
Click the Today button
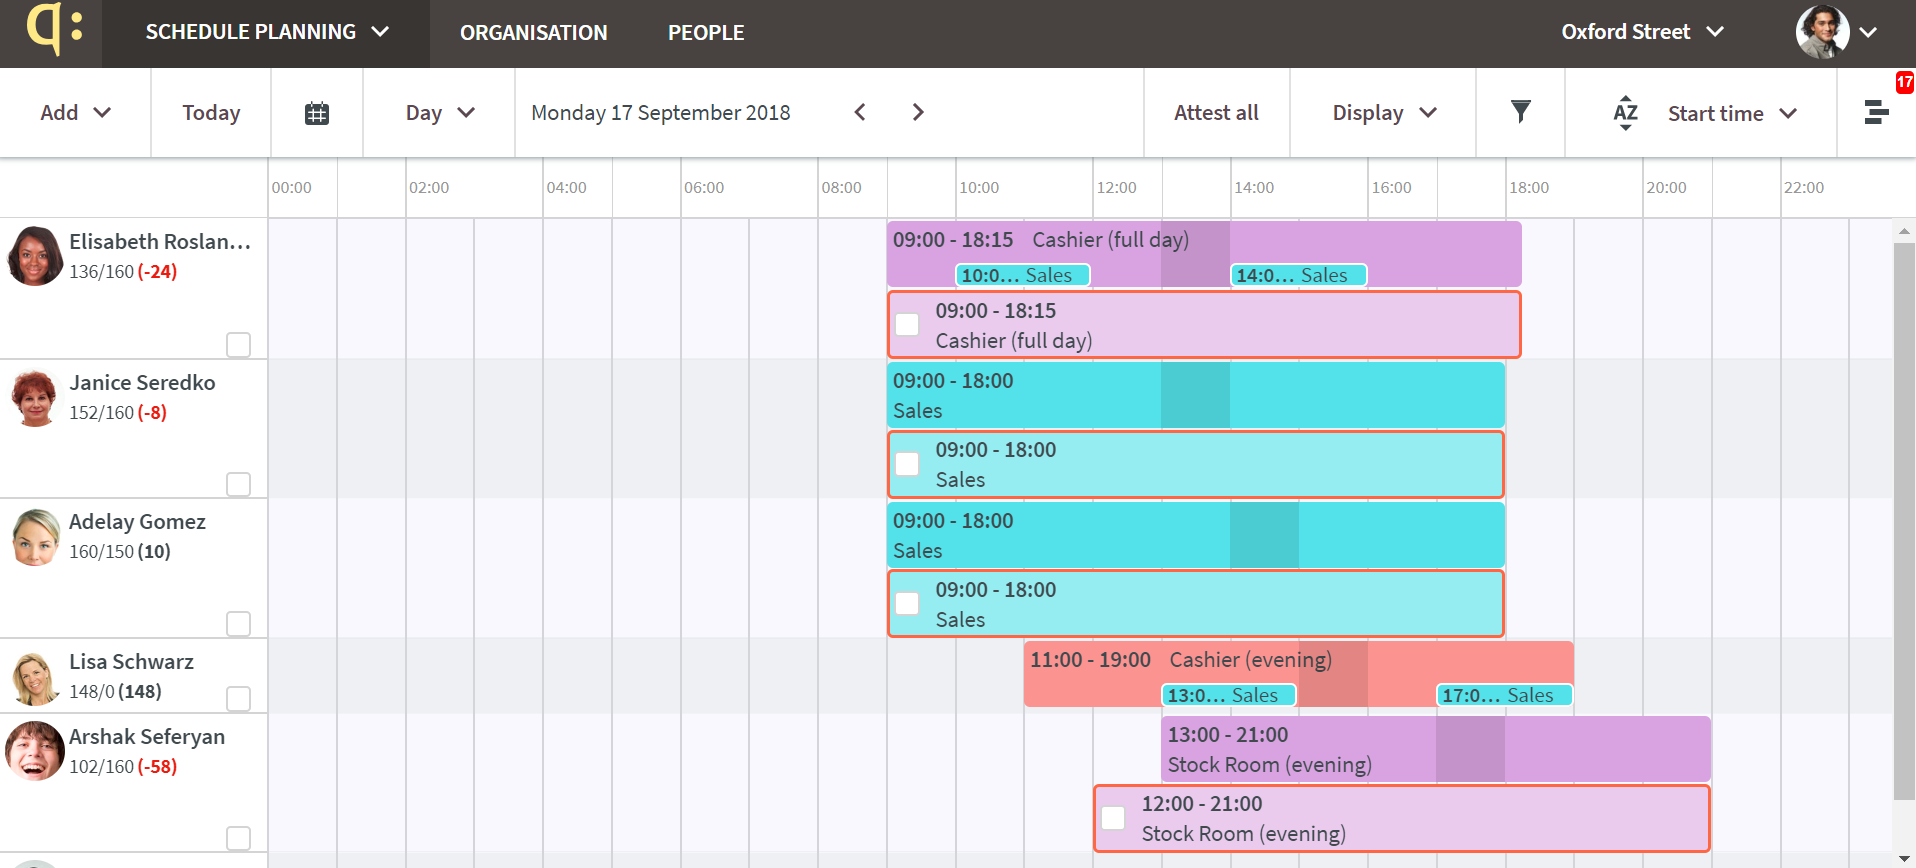pyautogui.click(x=211, y=113)
